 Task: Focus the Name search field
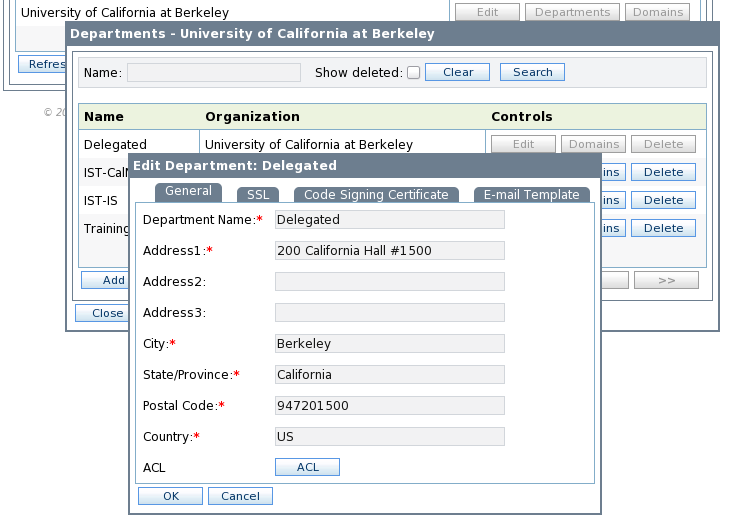[214, 72]
